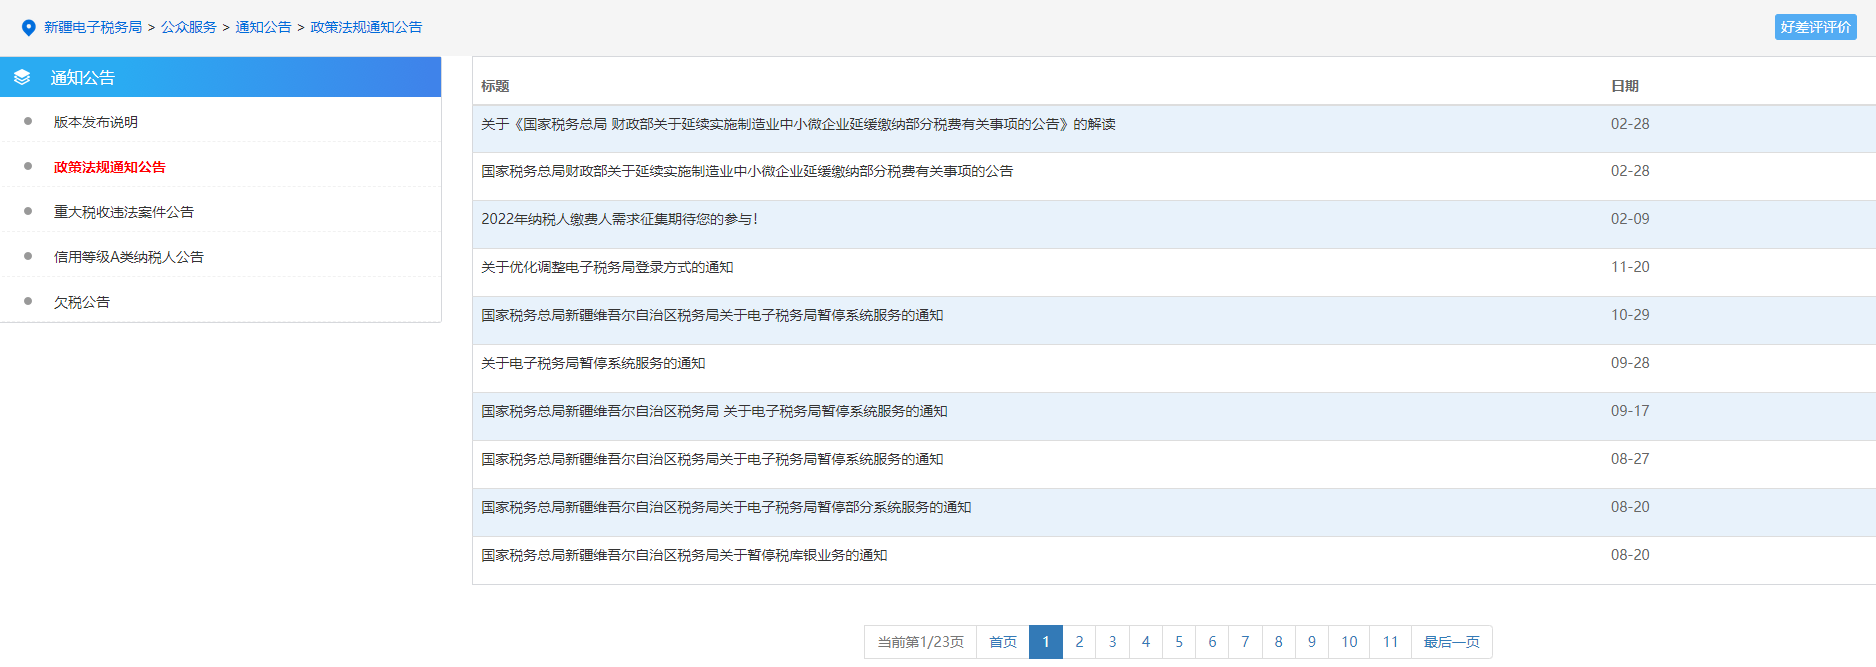Go to page 8
This screenshot has height=667, width=1876.
(1278, 642)
